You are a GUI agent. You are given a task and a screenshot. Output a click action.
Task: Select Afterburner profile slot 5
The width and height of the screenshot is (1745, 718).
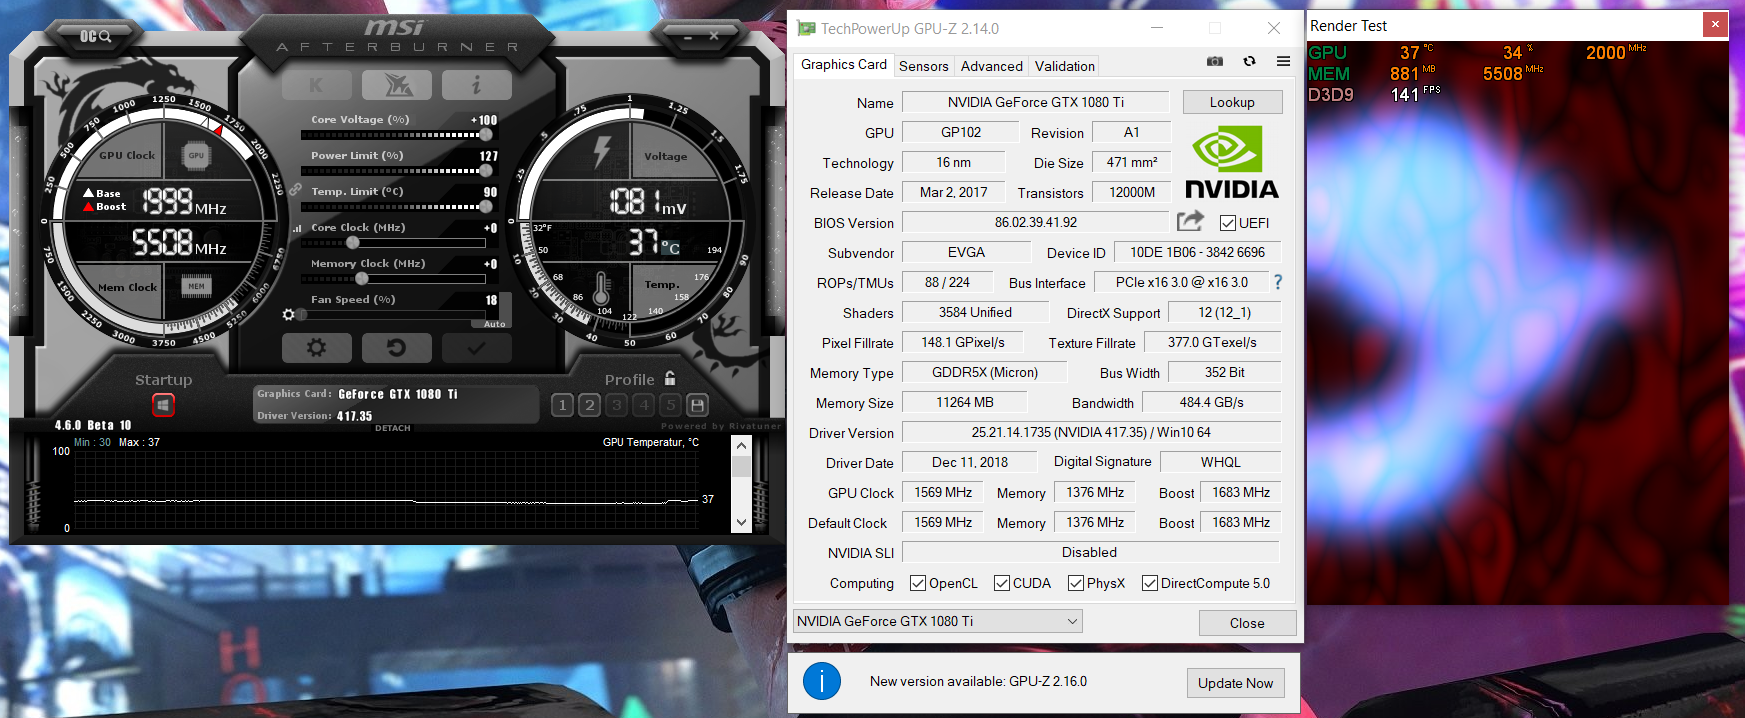670,405
